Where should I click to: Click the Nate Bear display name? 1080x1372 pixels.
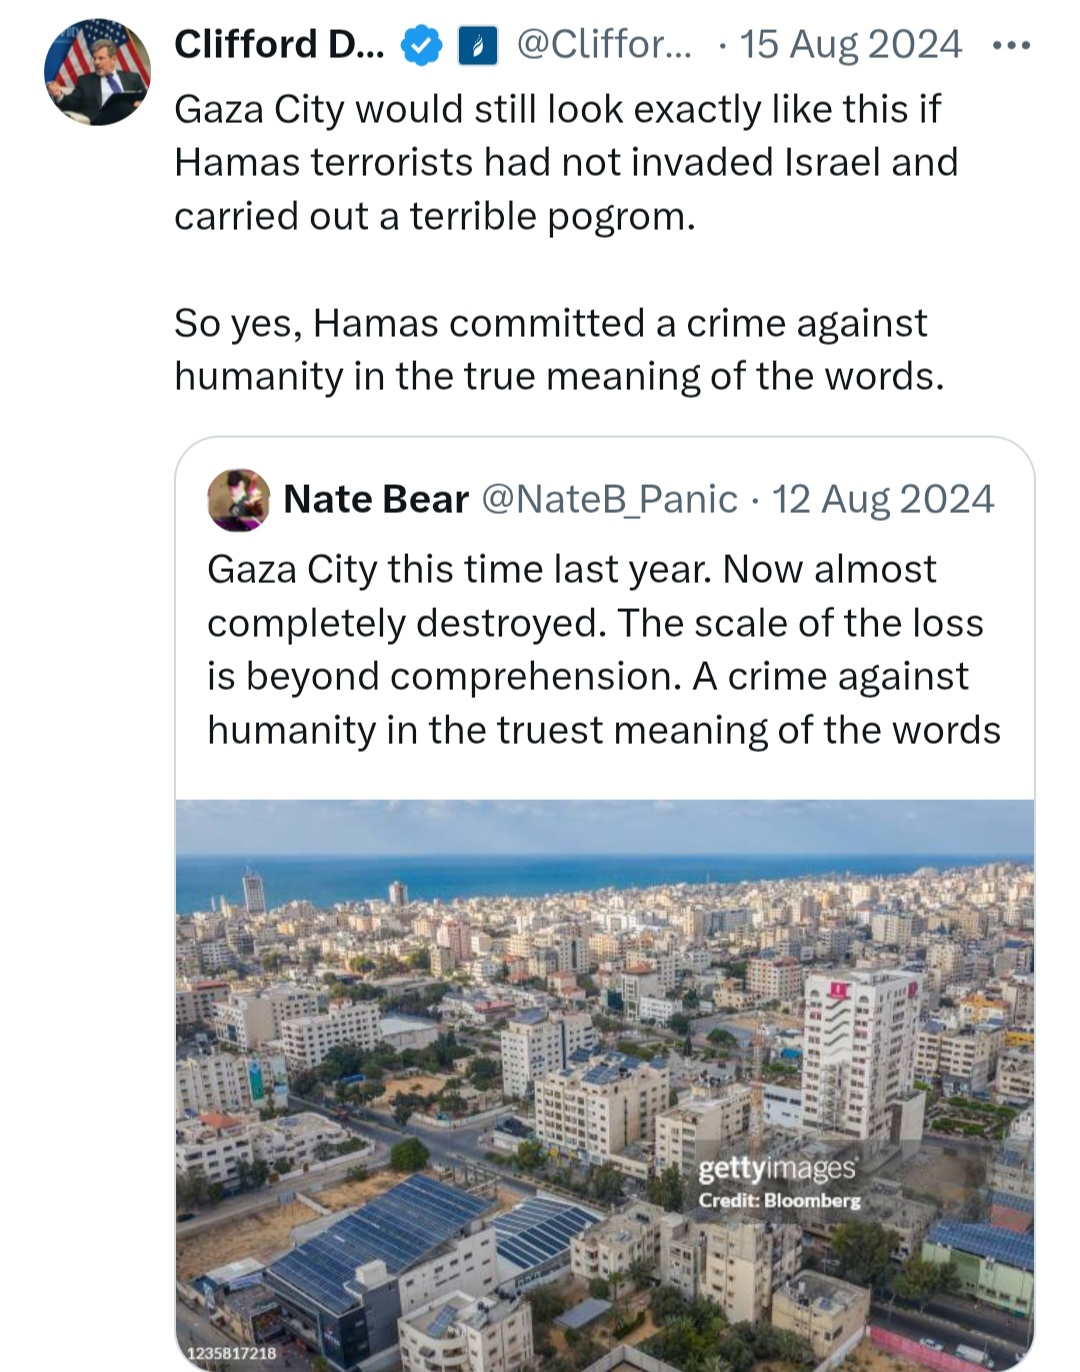click(x=376, y=499)
